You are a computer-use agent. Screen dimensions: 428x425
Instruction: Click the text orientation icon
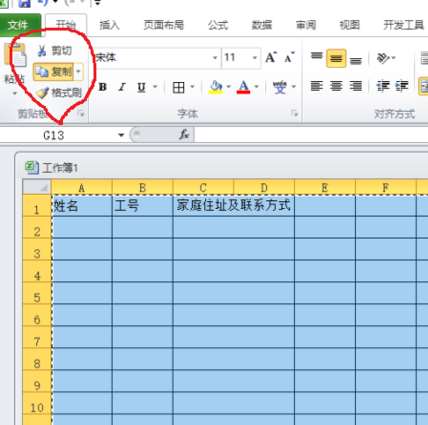tap(383, 58)
